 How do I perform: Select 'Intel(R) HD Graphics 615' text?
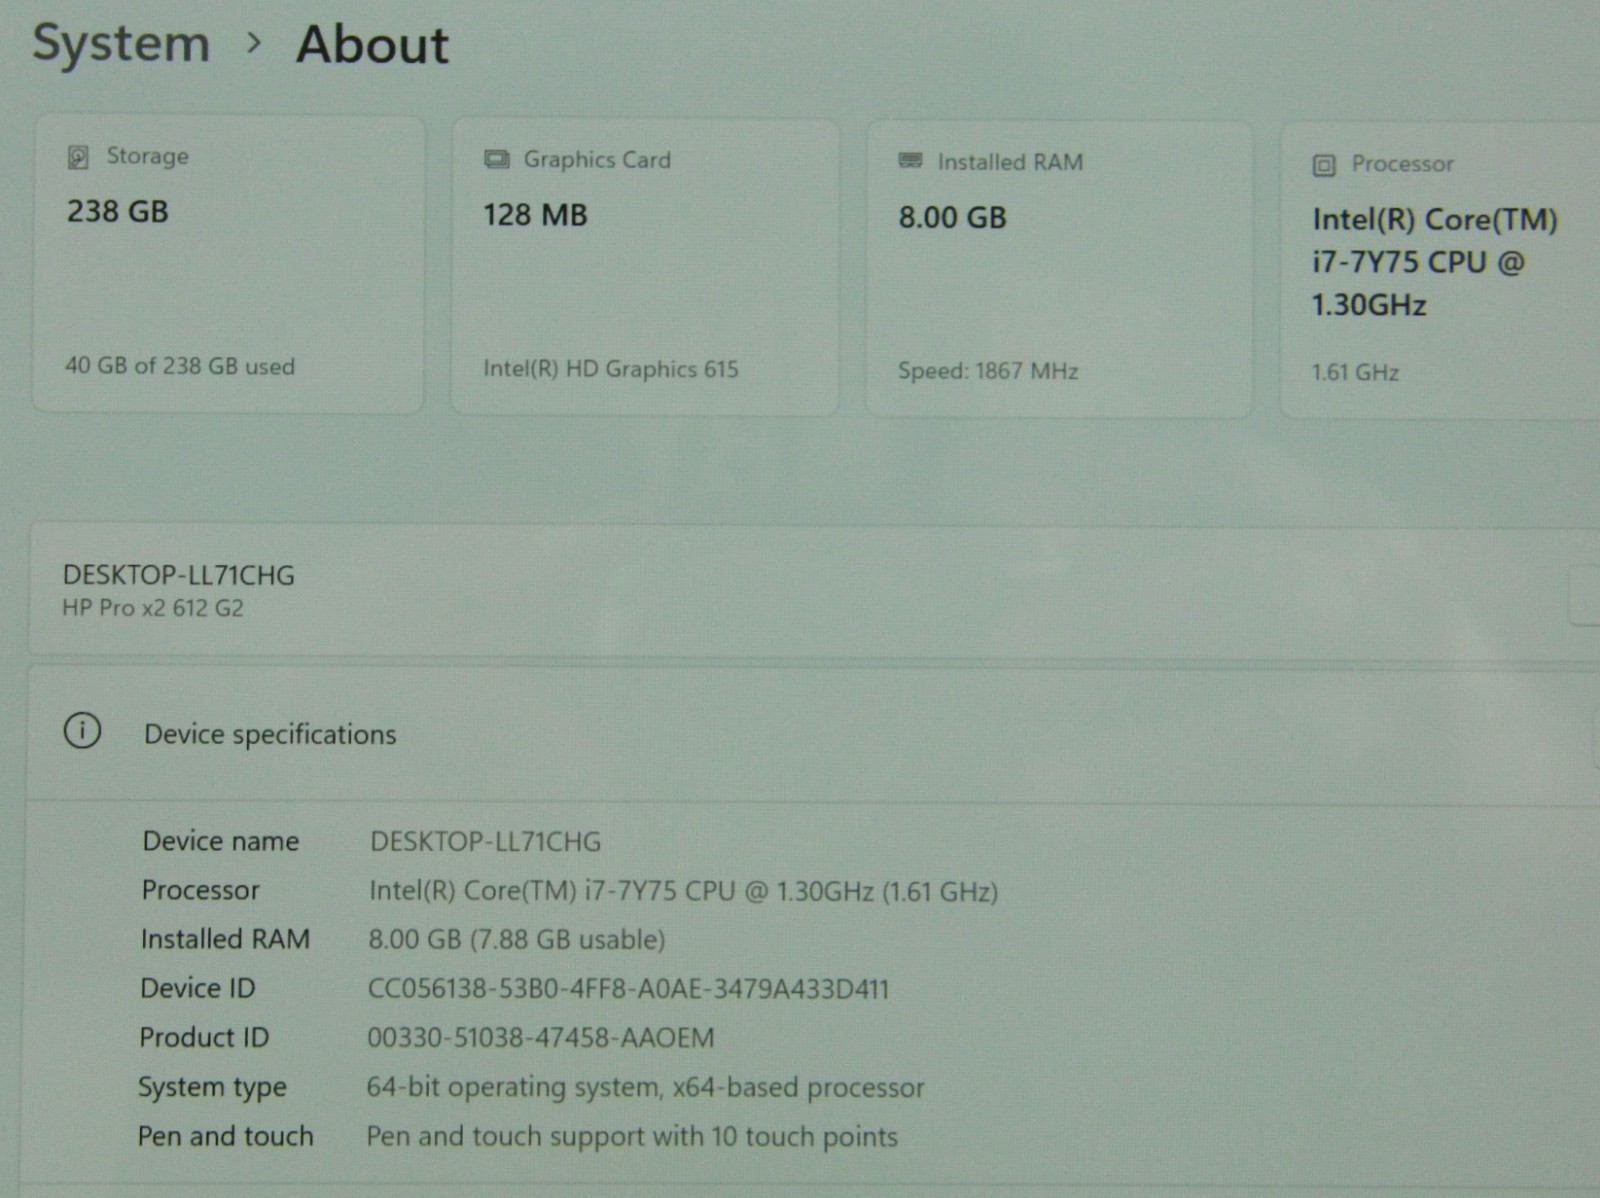611,369
